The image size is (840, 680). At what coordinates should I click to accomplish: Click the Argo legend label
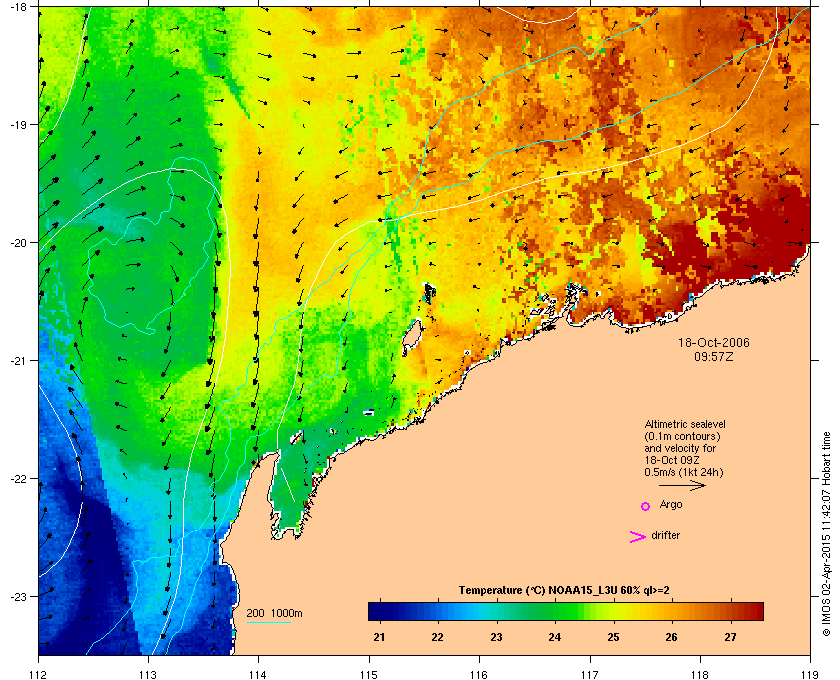coord(671,505)
